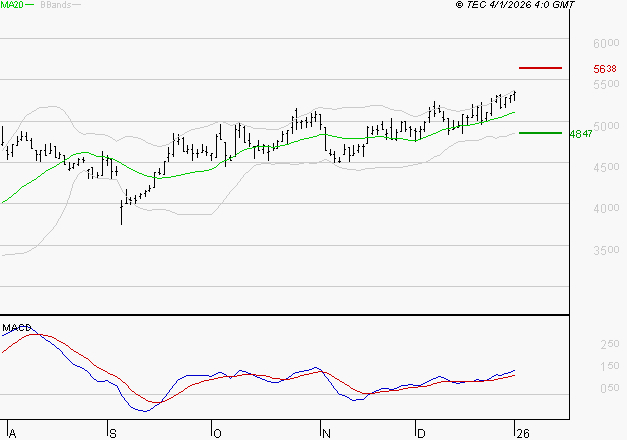The height and width of the screenshot is (440, 627).
Task: Click the 26 year marker on time axis
Action: pyautogui.click(x=523, y=434)
